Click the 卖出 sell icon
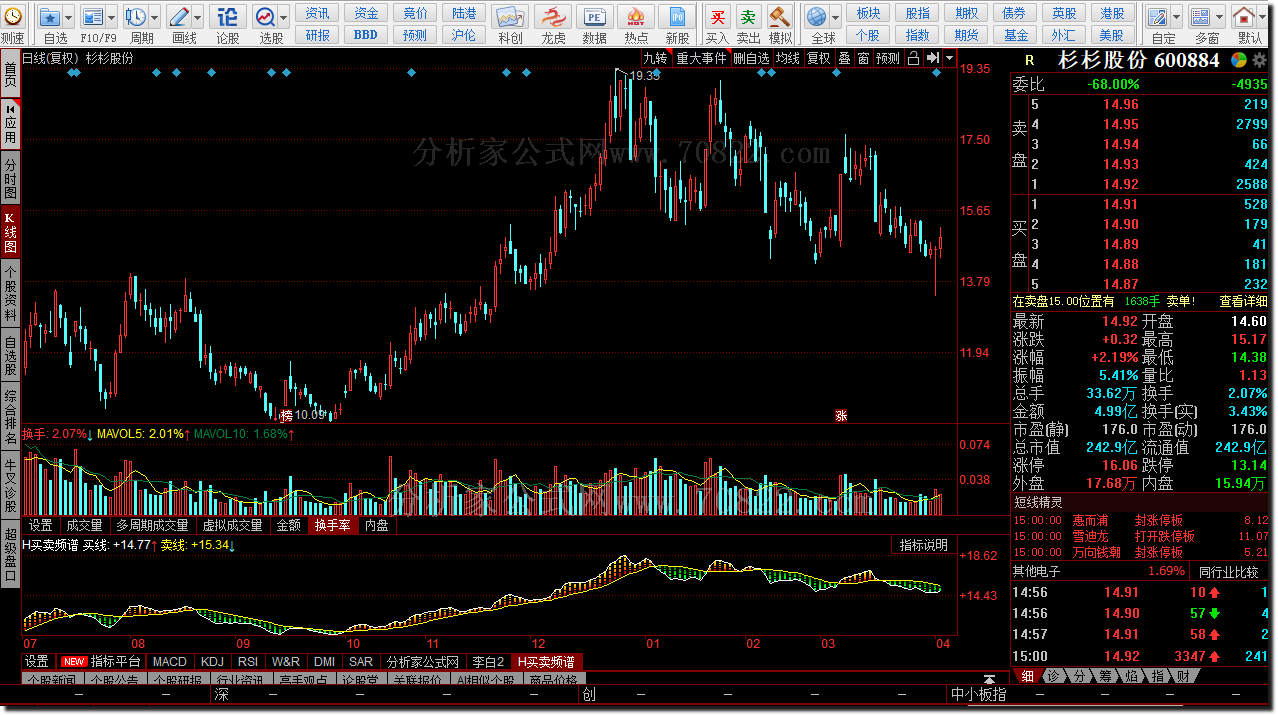This screenshot has height=715, width=1278. (x=748, y=17)
